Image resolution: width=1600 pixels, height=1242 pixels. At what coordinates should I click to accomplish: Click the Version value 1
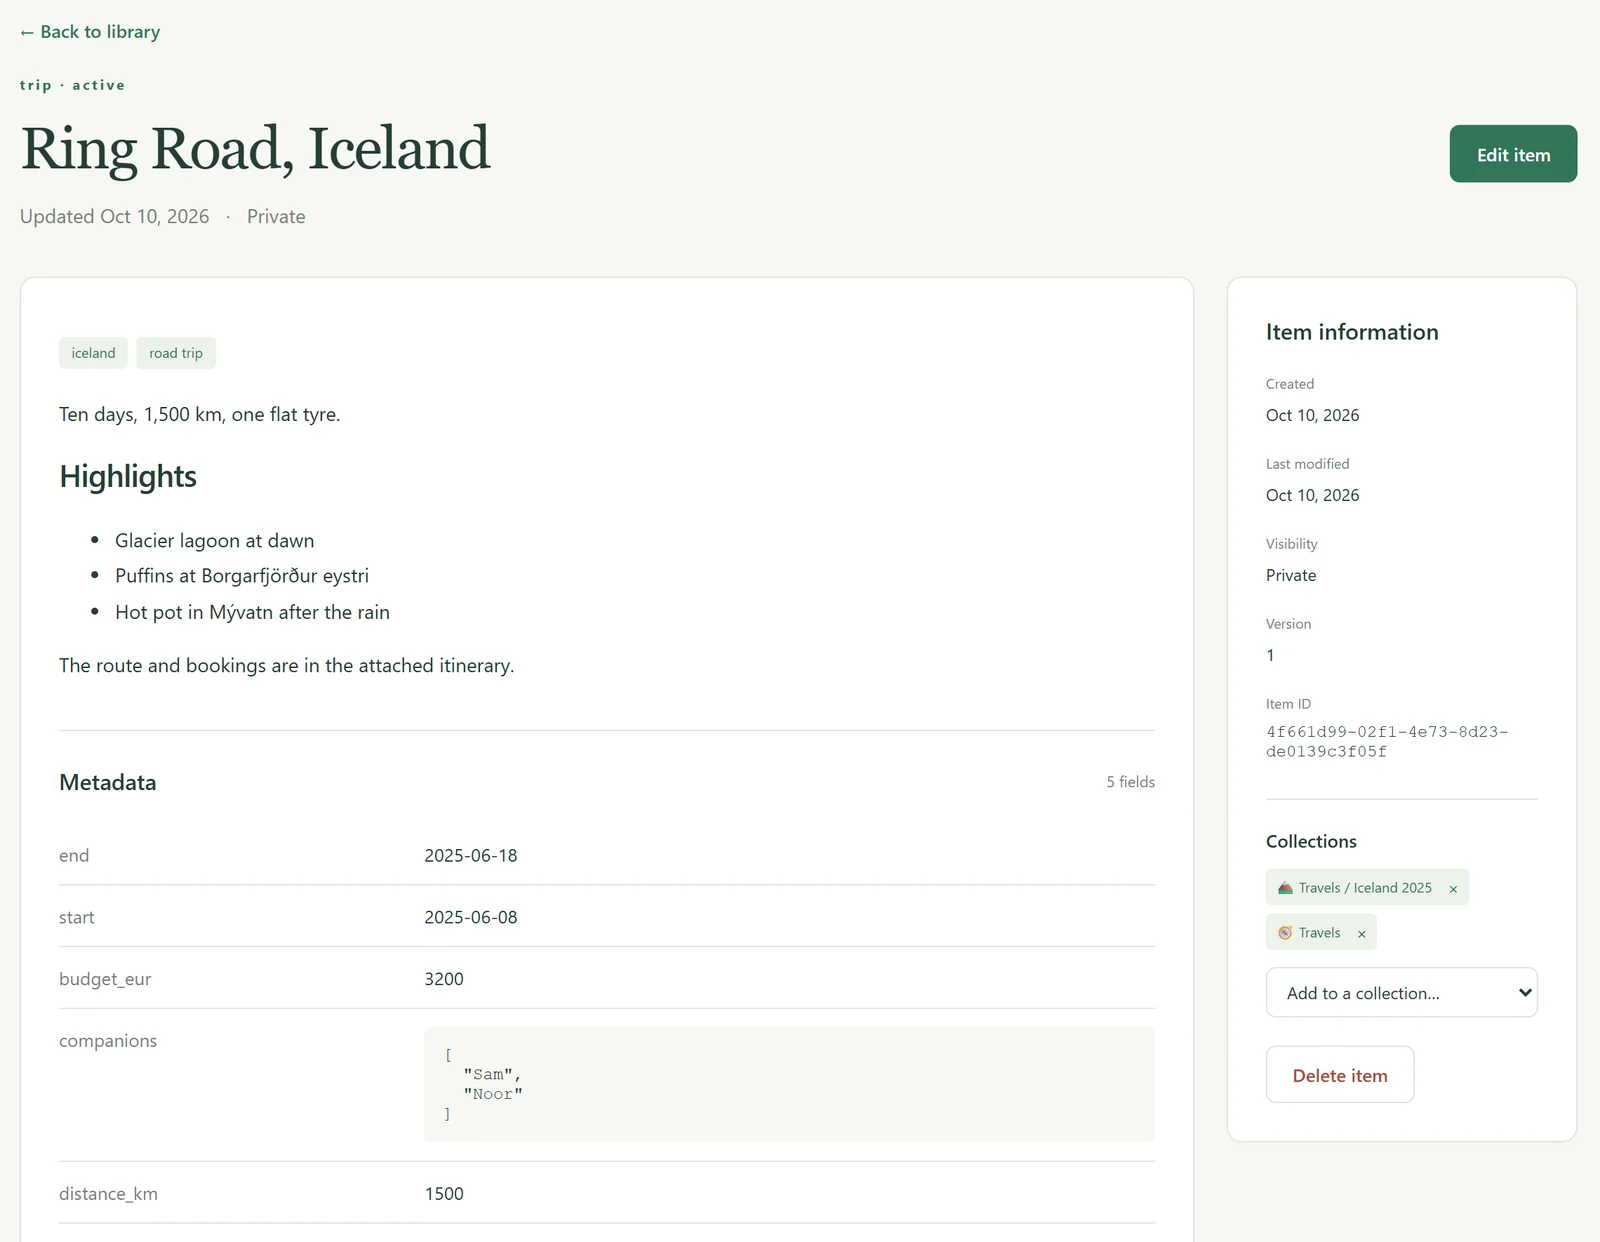[1270, 655]
